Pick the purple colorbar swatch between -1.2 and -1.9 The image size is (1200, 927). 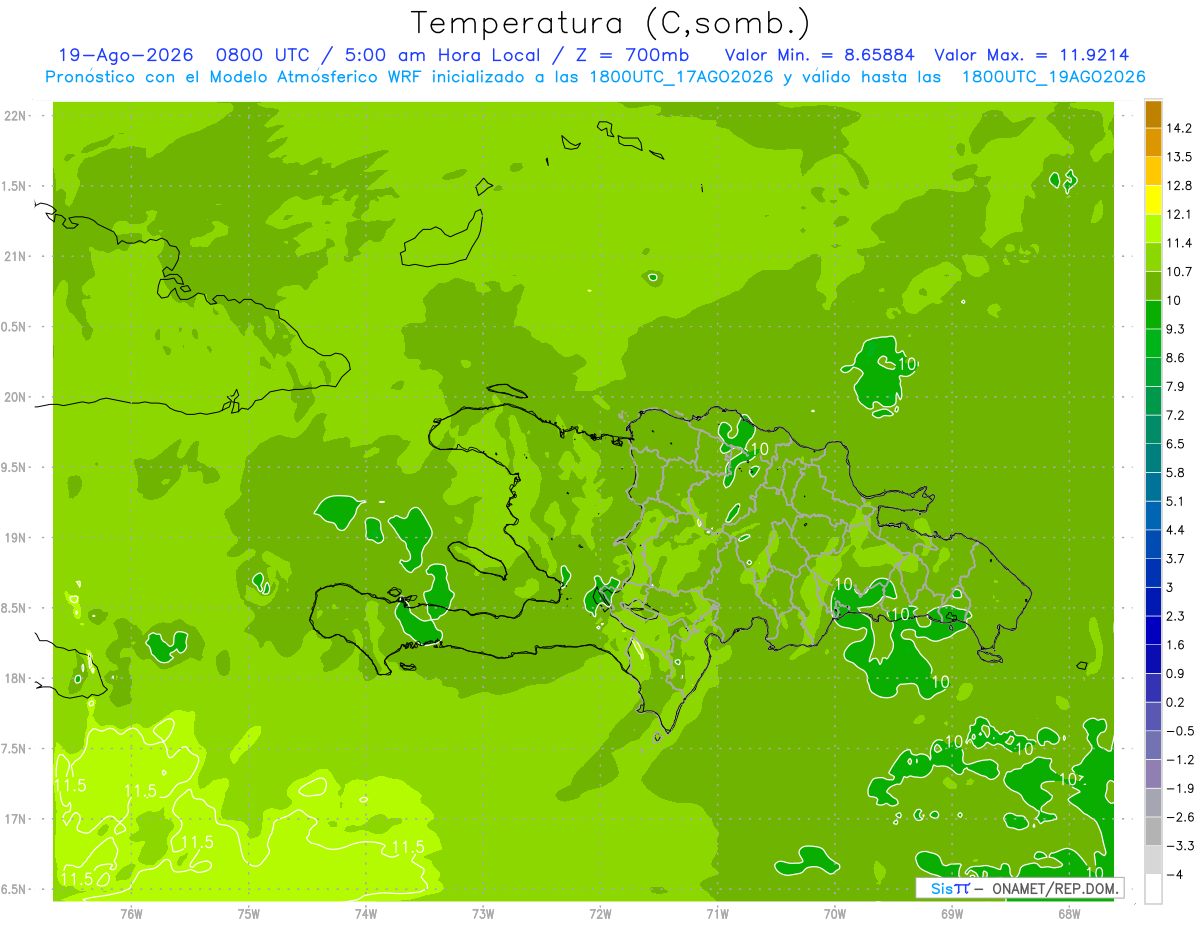[x=1153, y=774]
